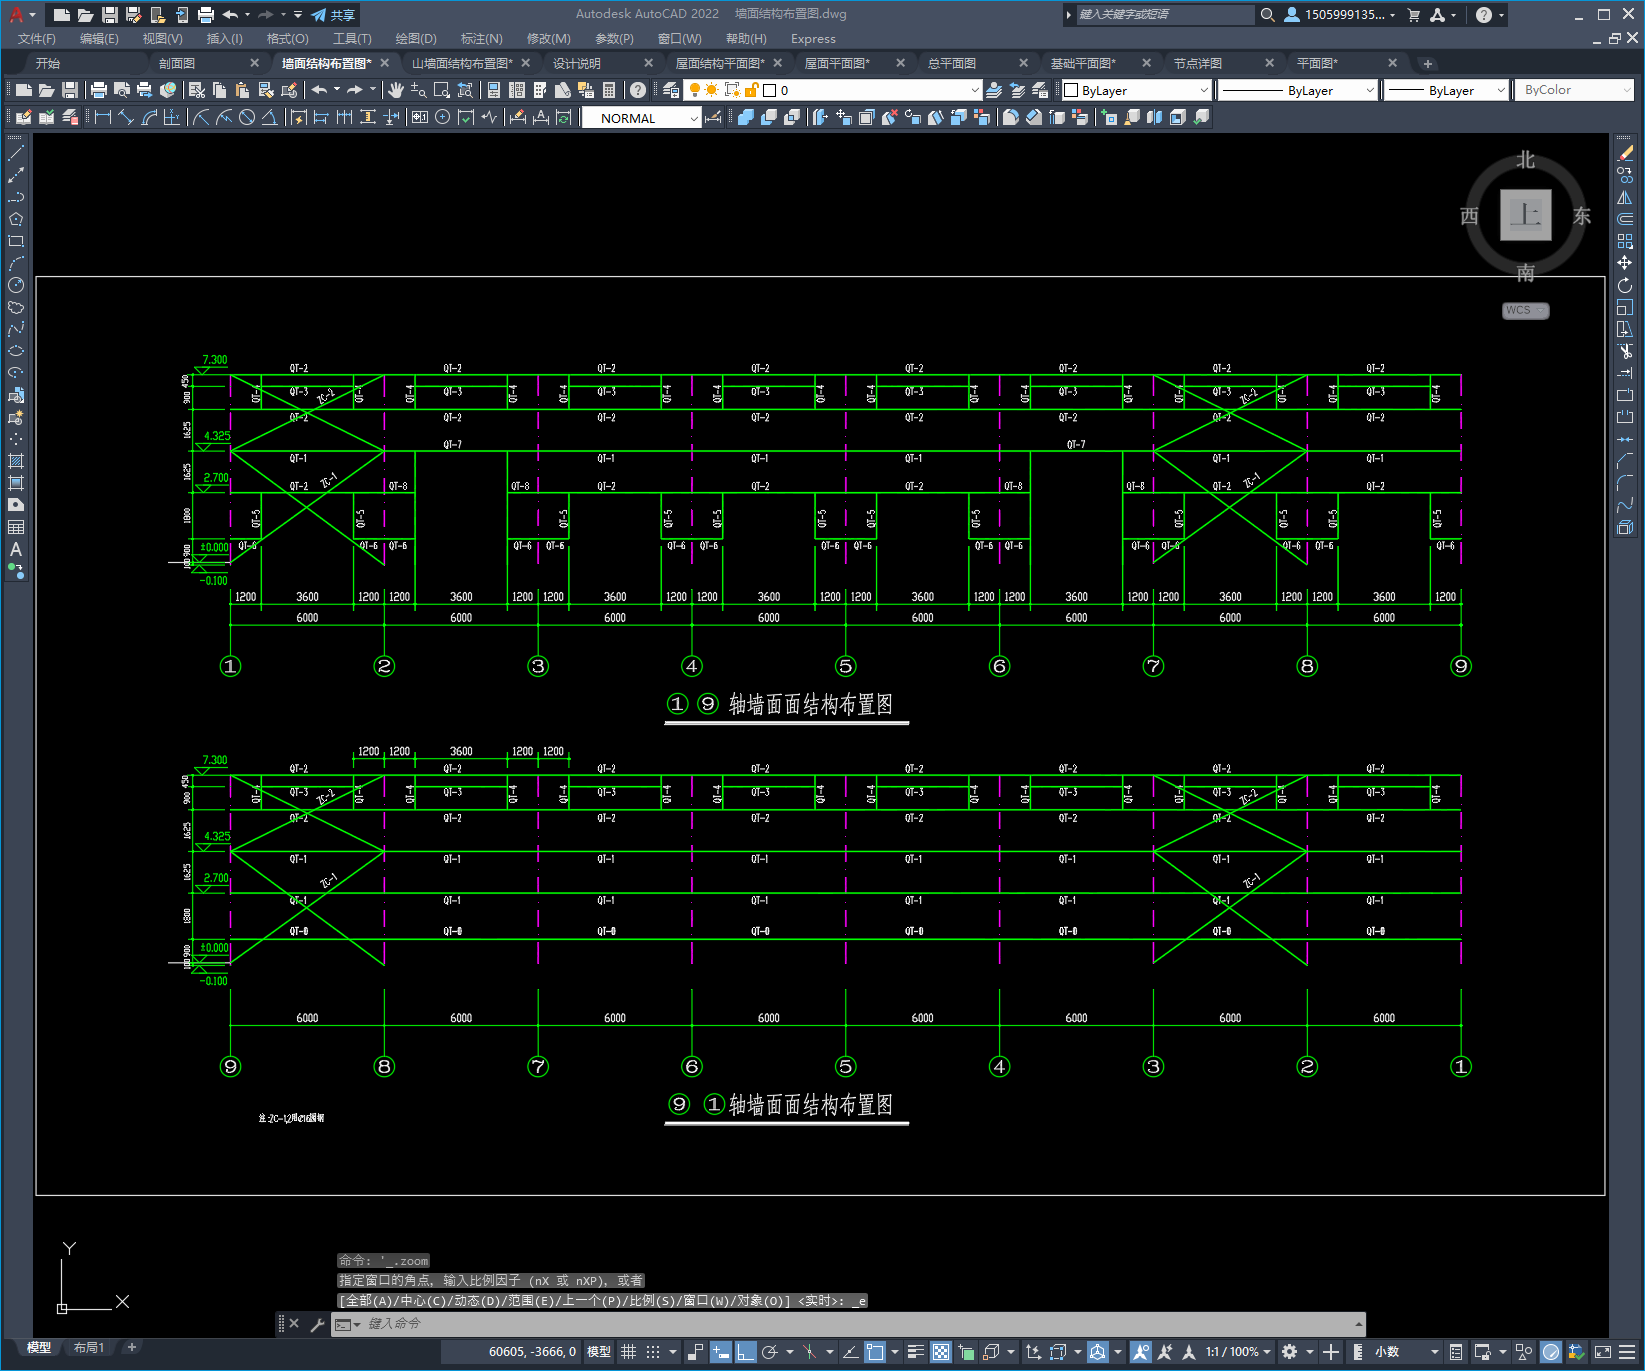The height and width of the screenshot is (1371, 1645).
Task: Toggle transparency display in status bar
Action: [941, 1352]
